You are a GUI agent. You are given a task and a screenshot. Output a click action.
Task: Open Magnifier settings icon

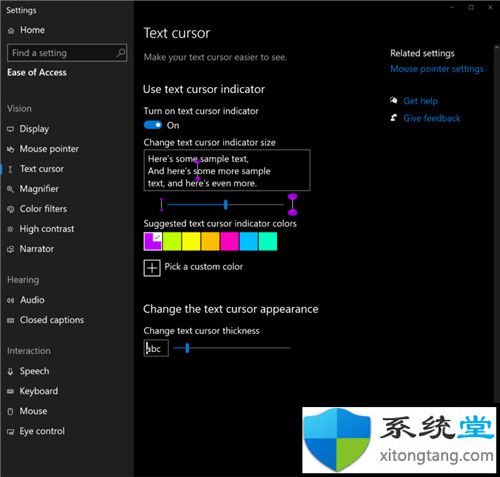pyautogui.click(x=11, y=189)
